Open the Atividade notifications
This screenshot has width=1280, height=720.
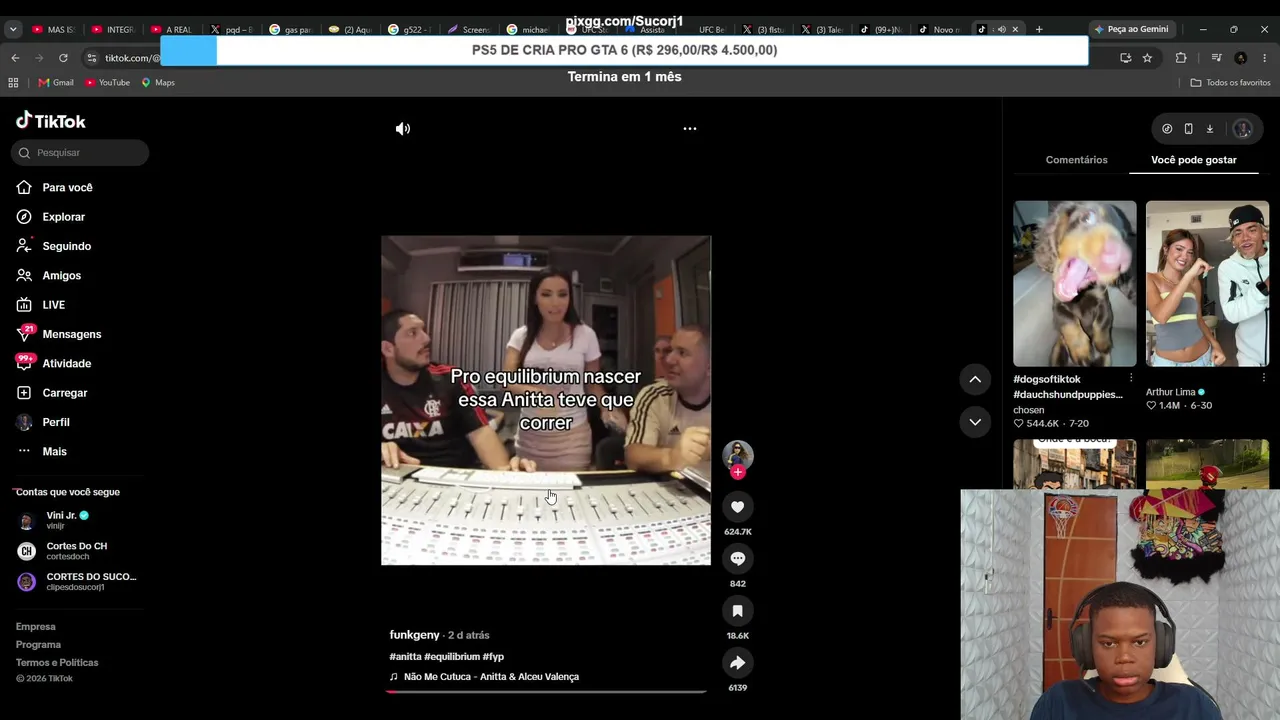pos(54,363)
